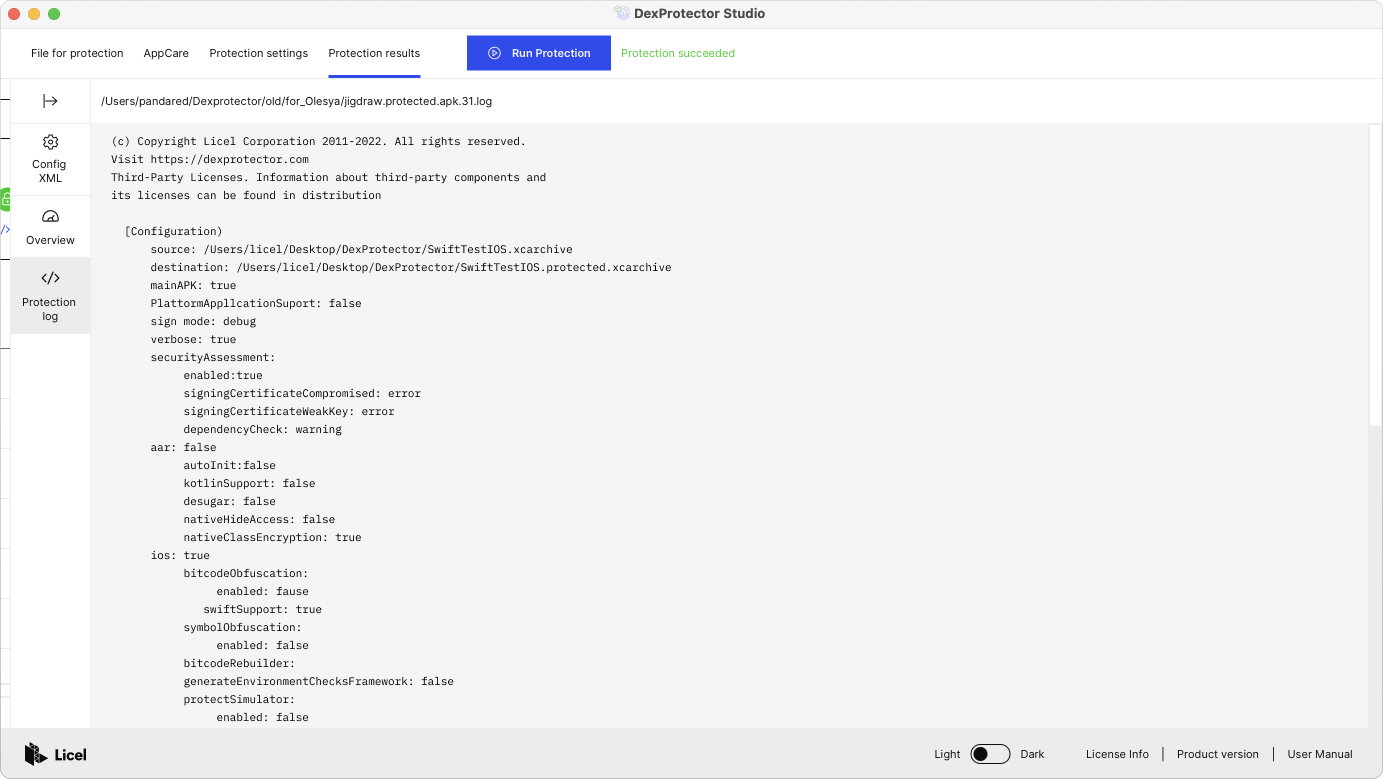
Task: Click the nativeHideAccess: false line
Action: click(x=259, y=519)
